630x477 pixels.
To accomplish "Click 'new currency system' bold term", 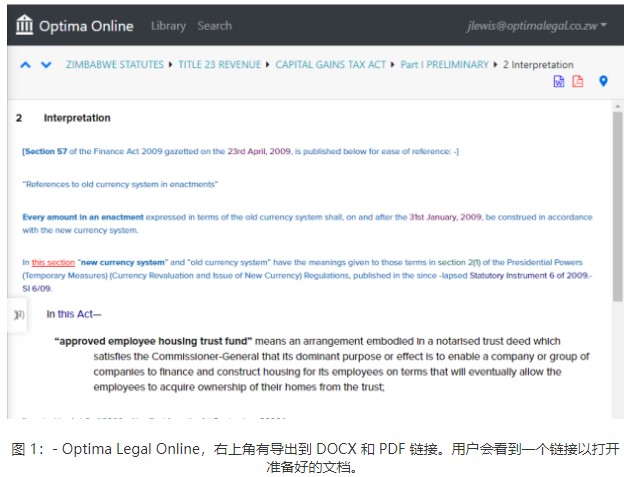I will point(123,262).
